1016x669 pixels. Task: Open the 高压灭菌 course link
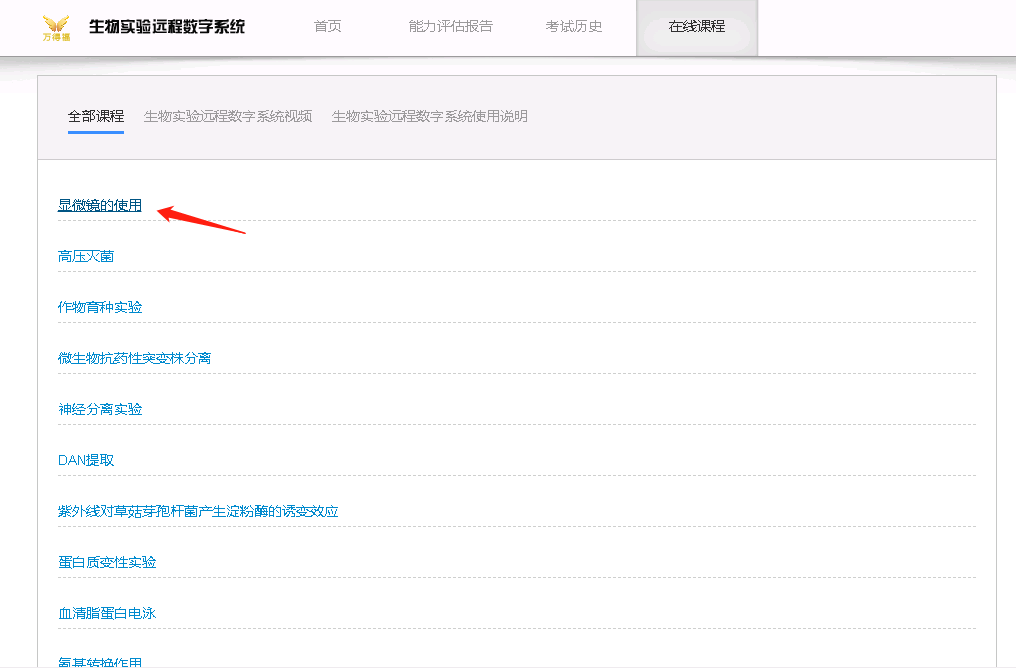pyautogui.click(x=86, y=256)
